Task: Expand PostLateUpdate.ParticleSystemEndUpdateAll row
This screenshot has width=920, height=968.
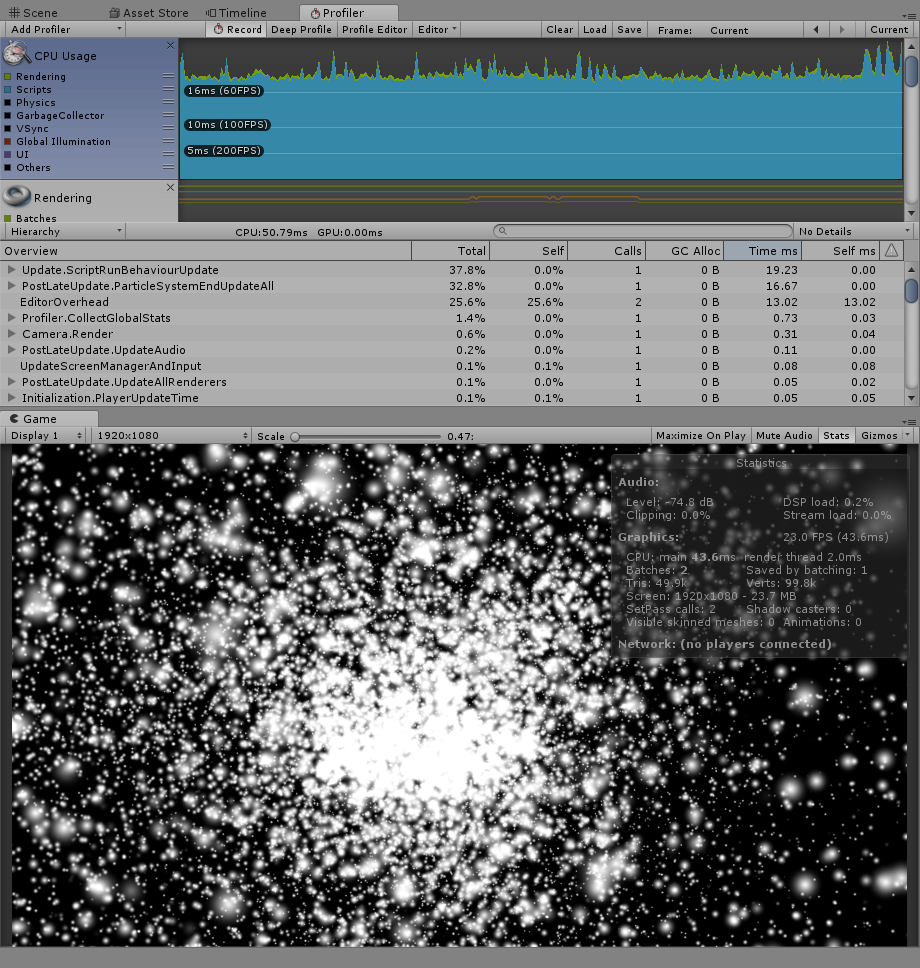Action: coord(11,286)
